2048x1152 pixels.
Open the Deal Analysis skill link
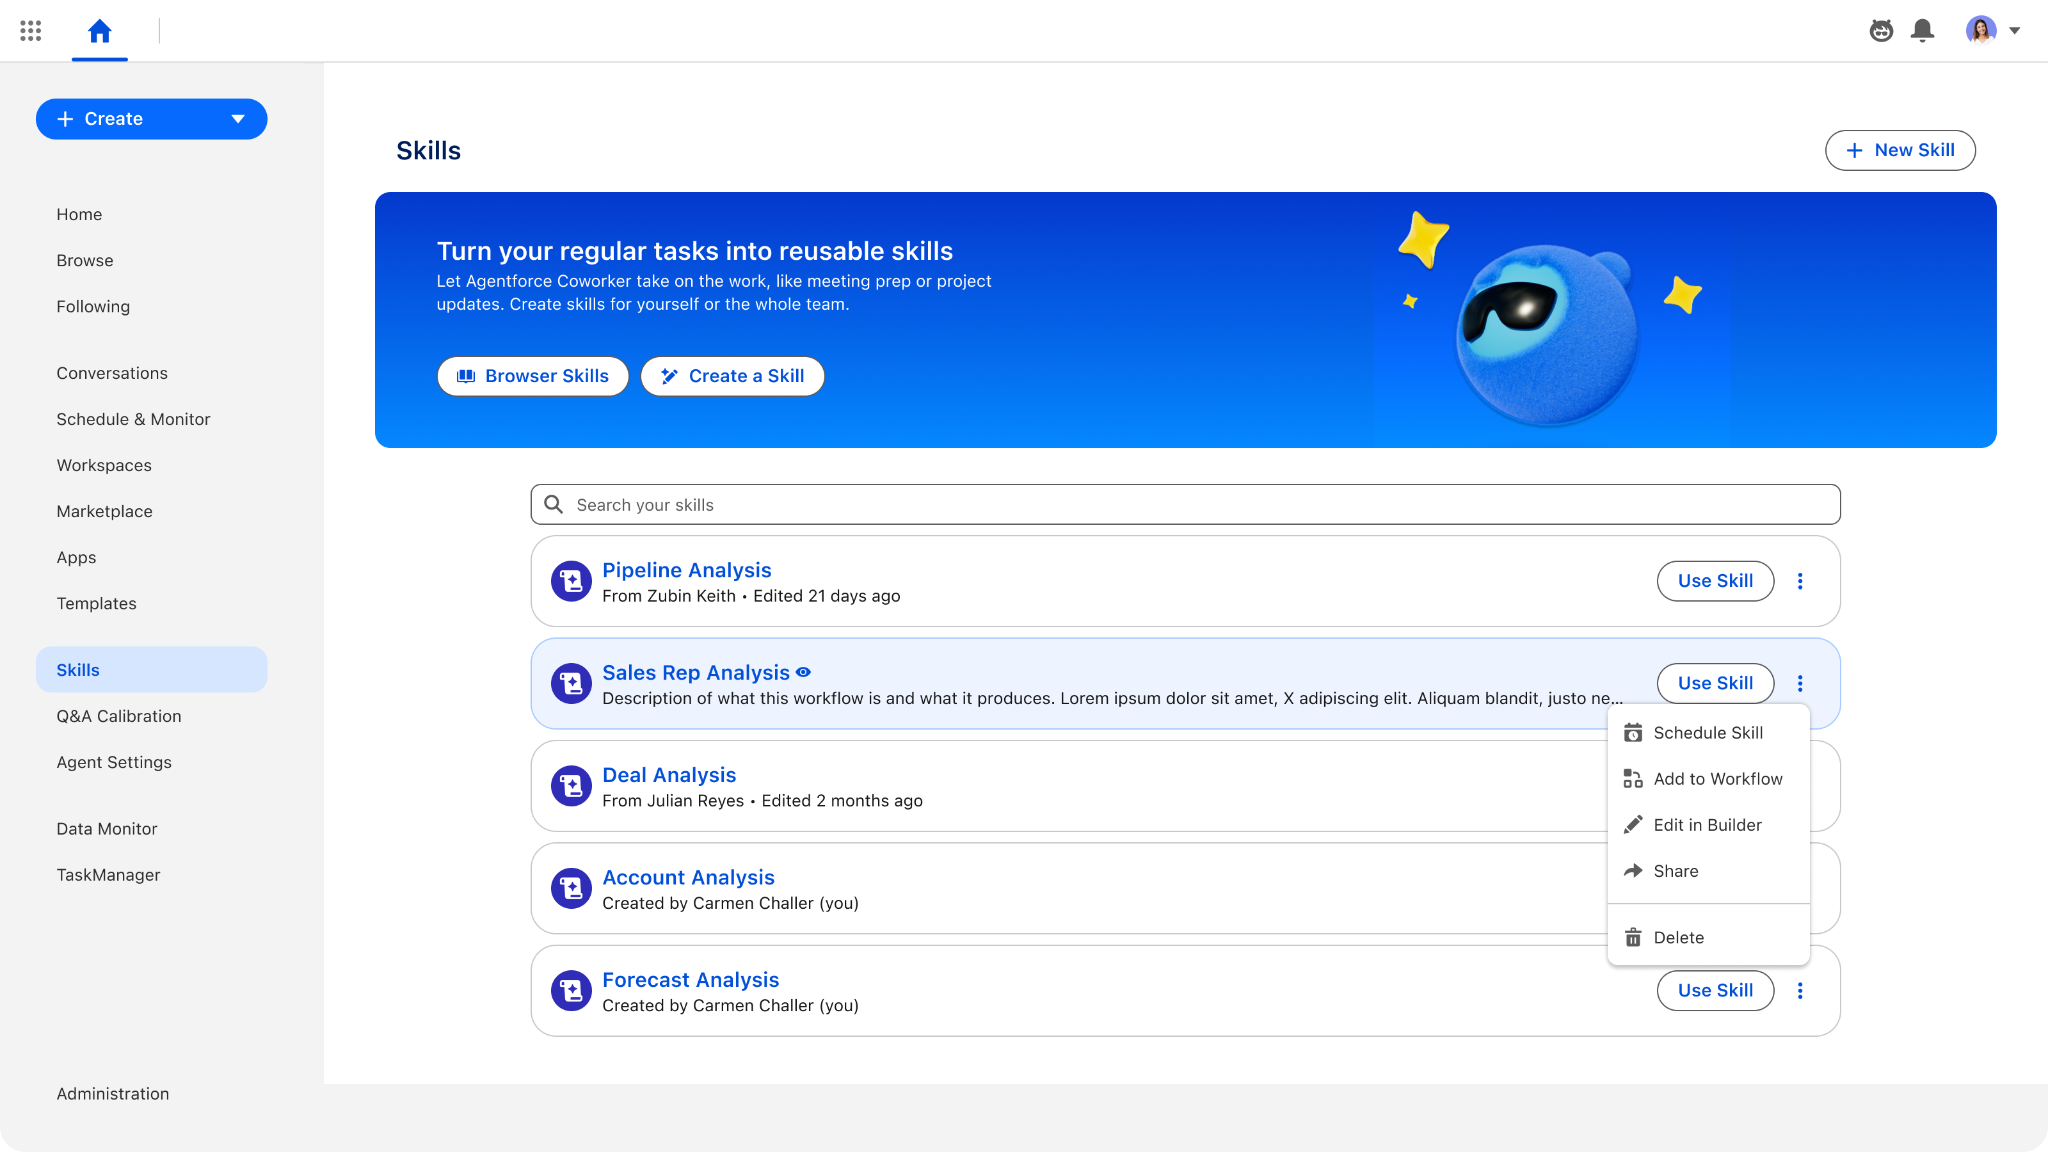pyautogui.click(x=669, y=775)
